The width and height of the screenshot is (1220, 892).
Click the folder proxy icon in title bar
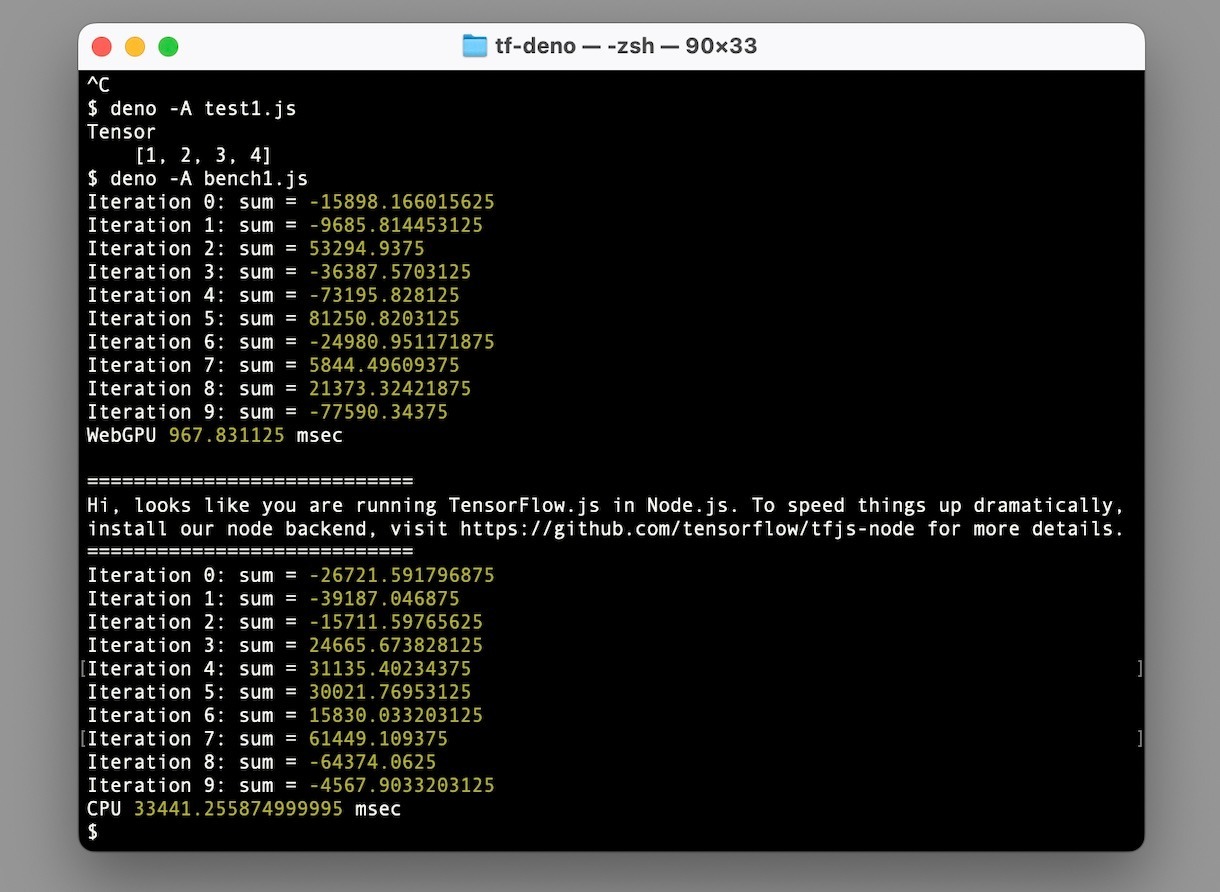tap(474, 46)
